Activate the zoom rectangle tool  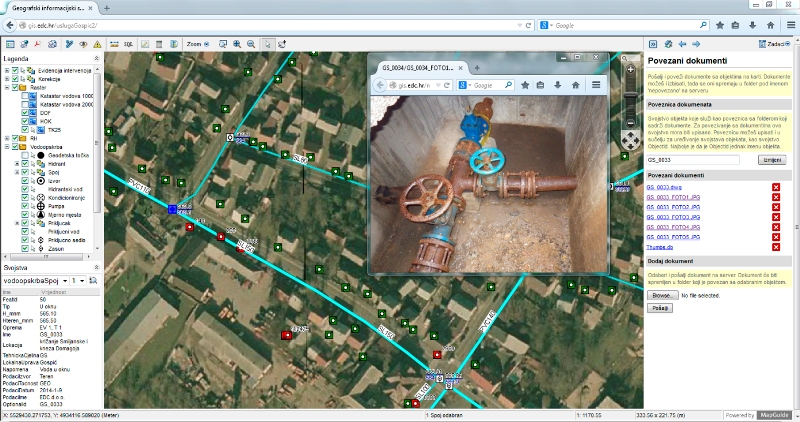tap(223, 44)
